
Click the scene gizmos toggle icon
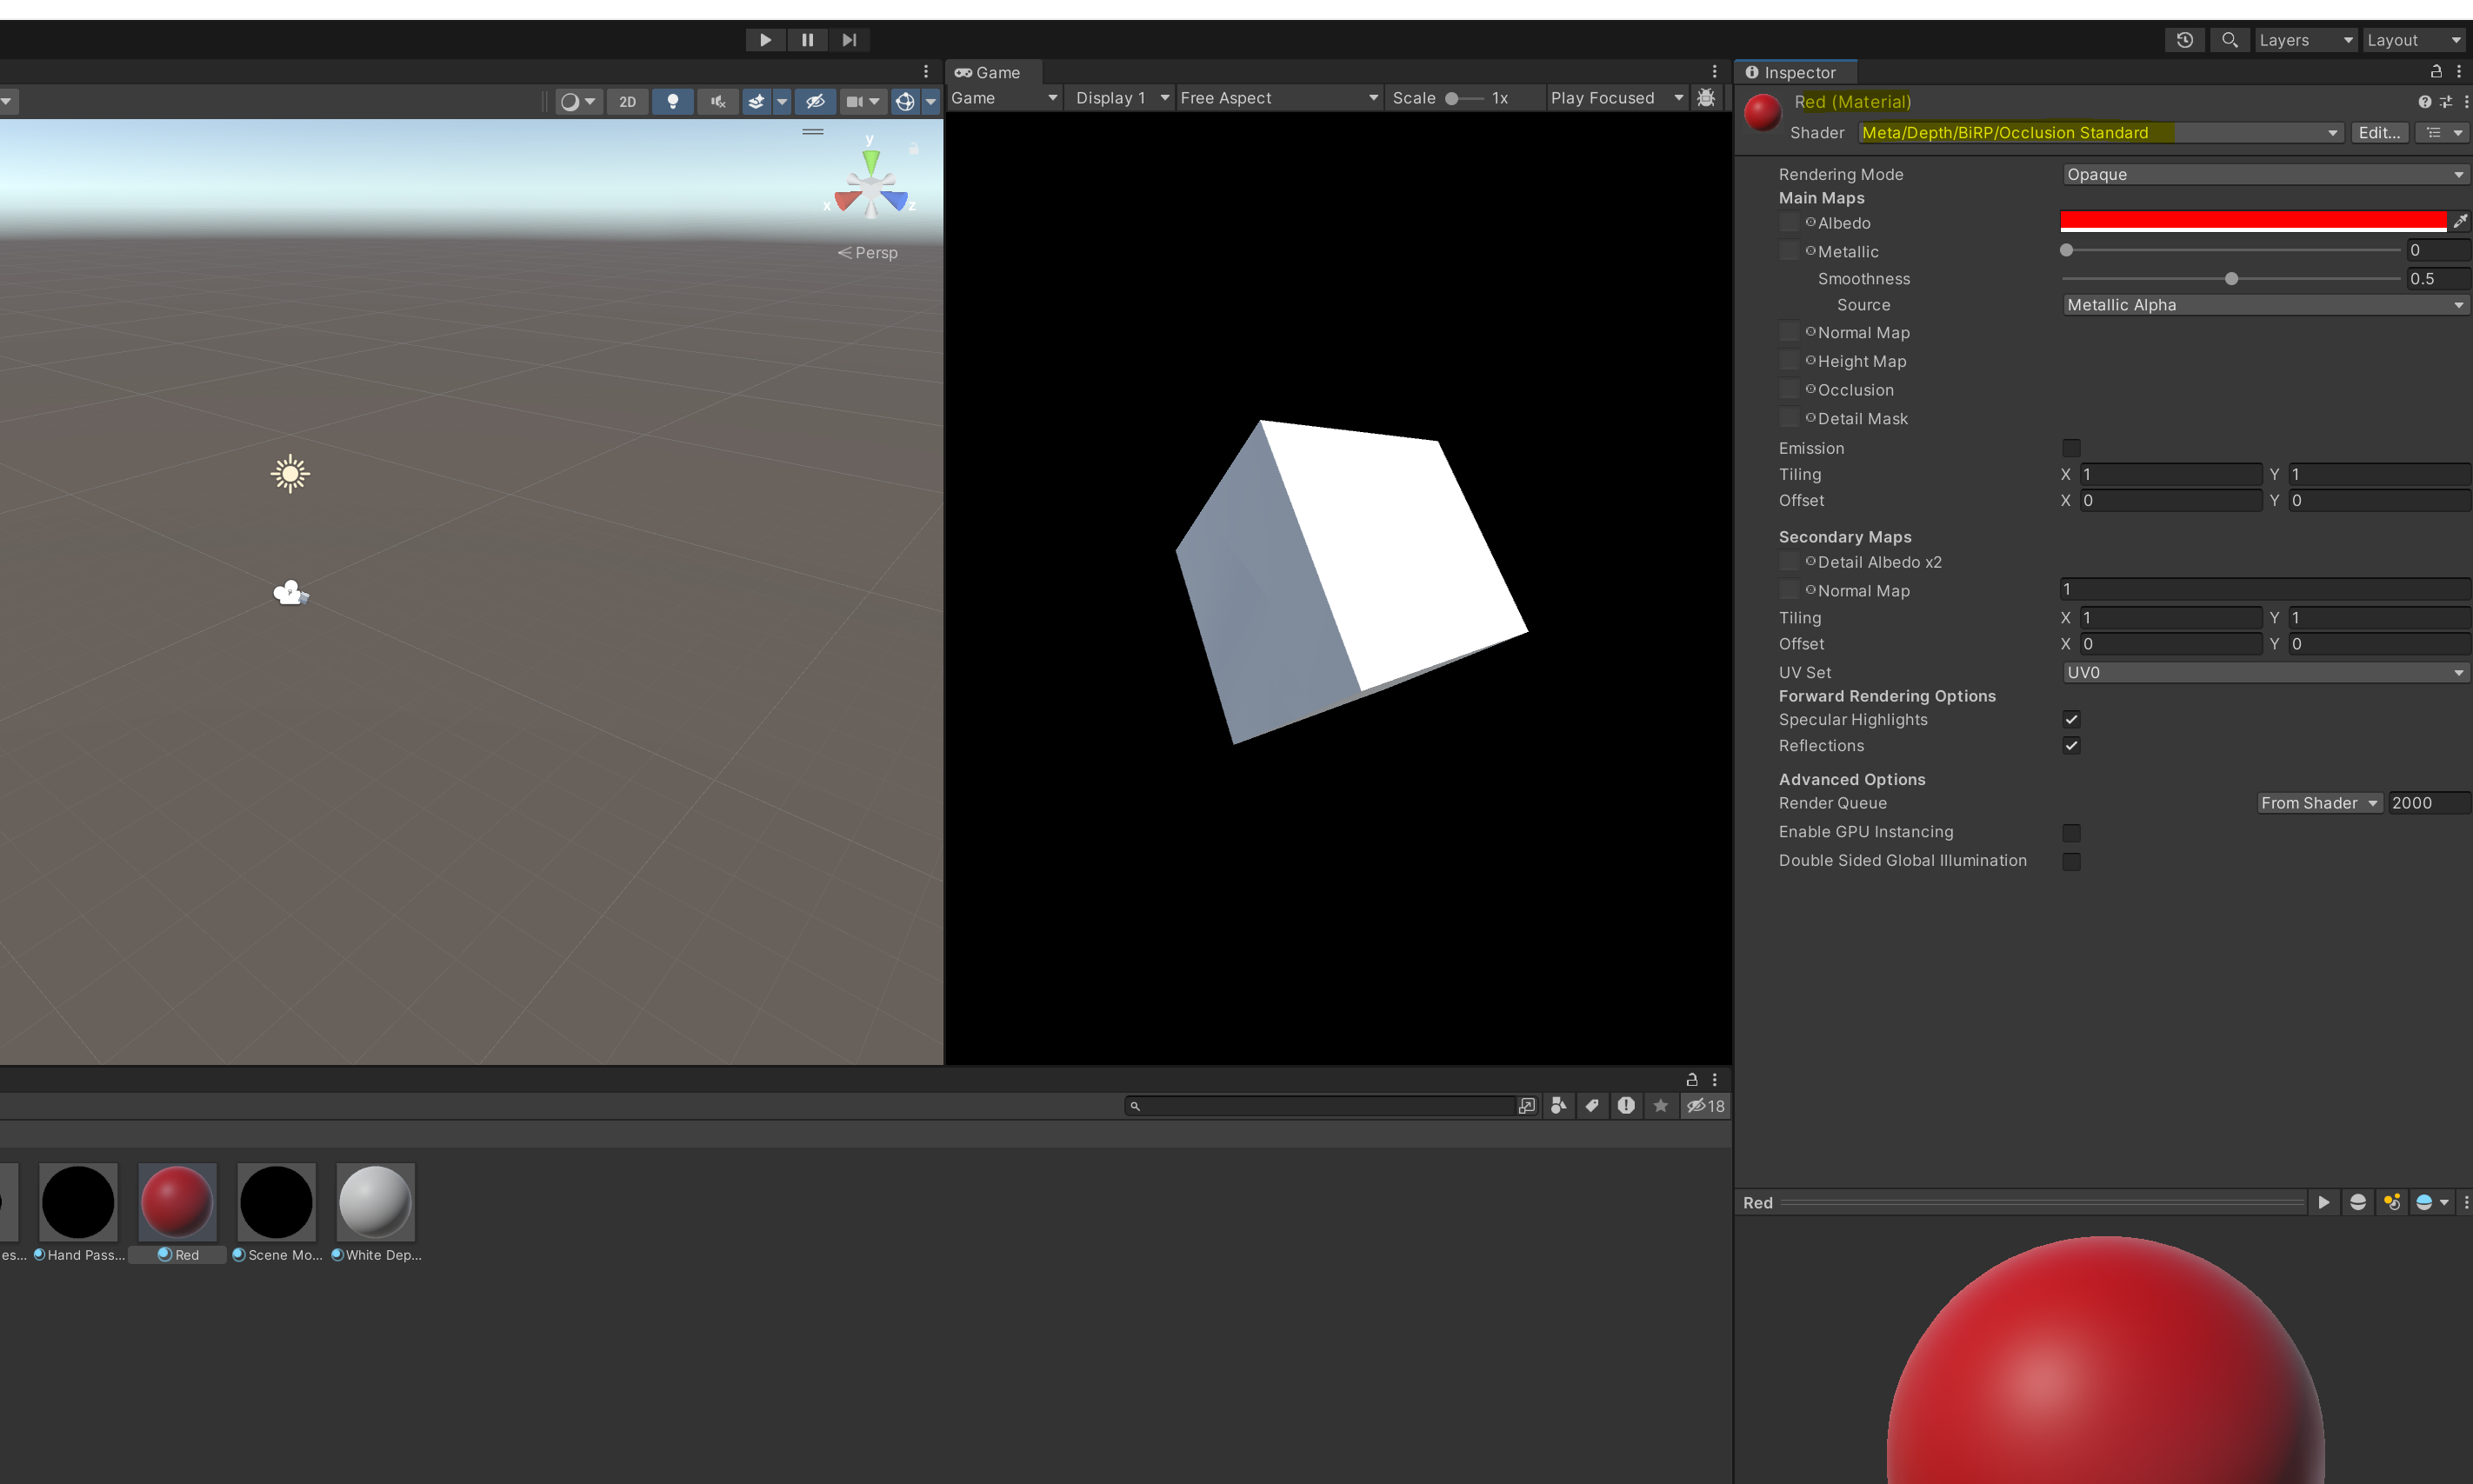904,101
